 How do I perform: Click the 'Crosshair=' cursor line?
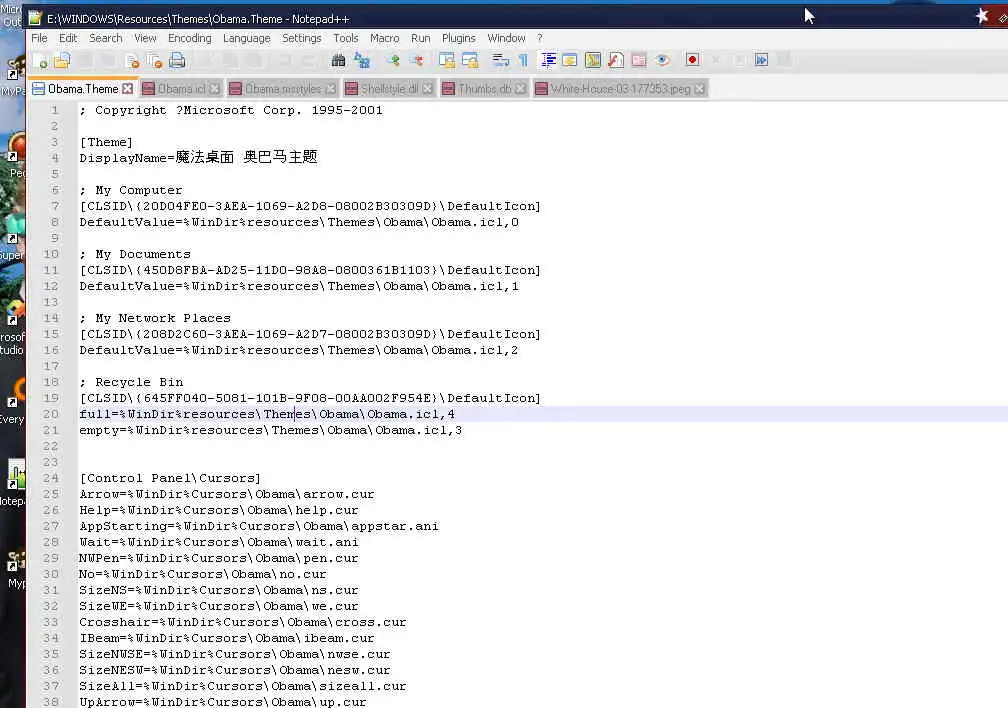[243, 622]
